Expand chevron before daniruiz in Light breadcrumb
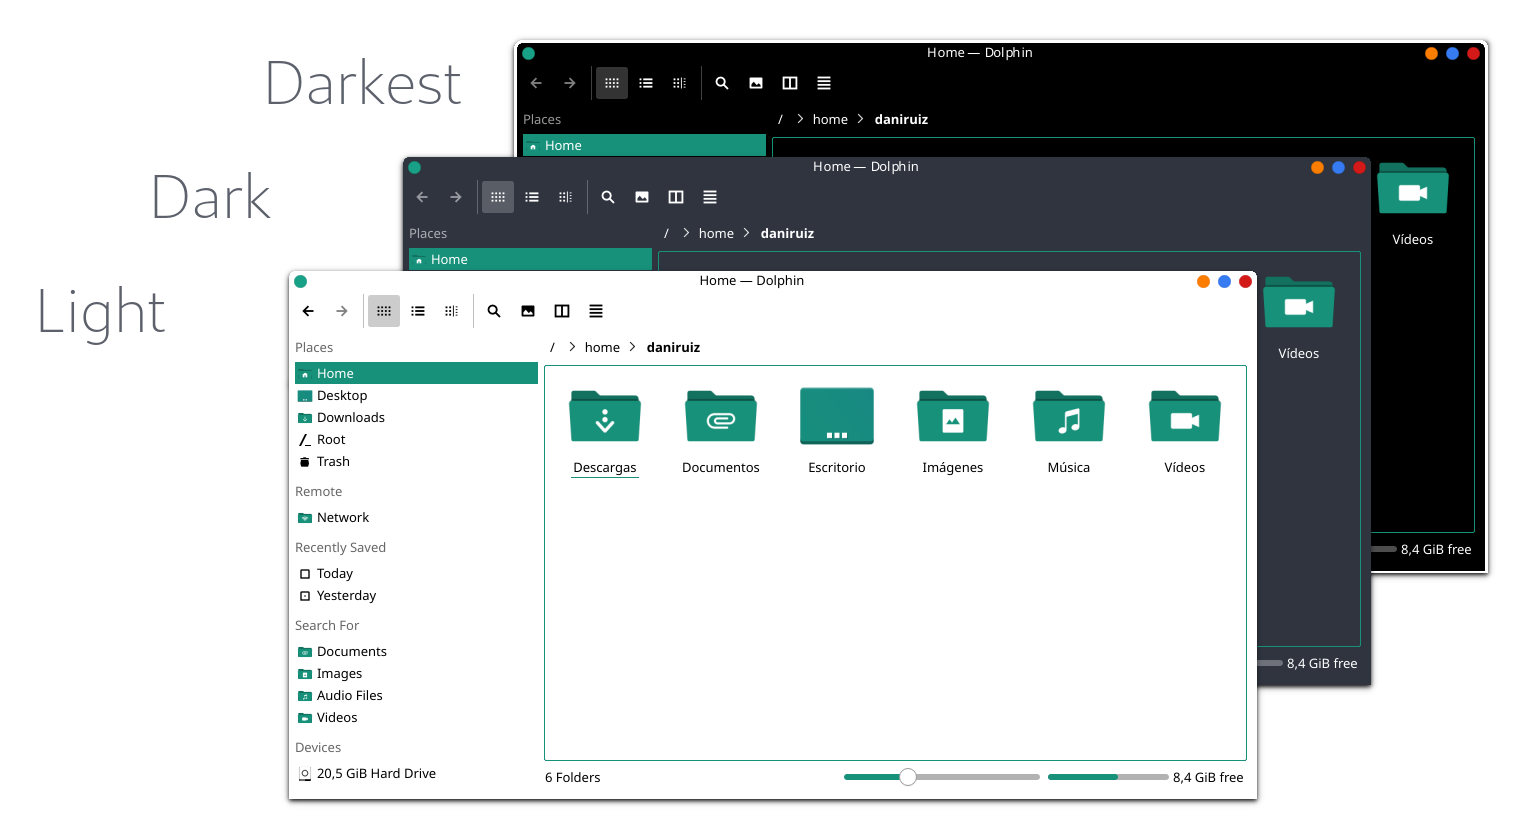Image resolution: width=1528 pixels, height=839 pixels. click(x=633, y=347)
